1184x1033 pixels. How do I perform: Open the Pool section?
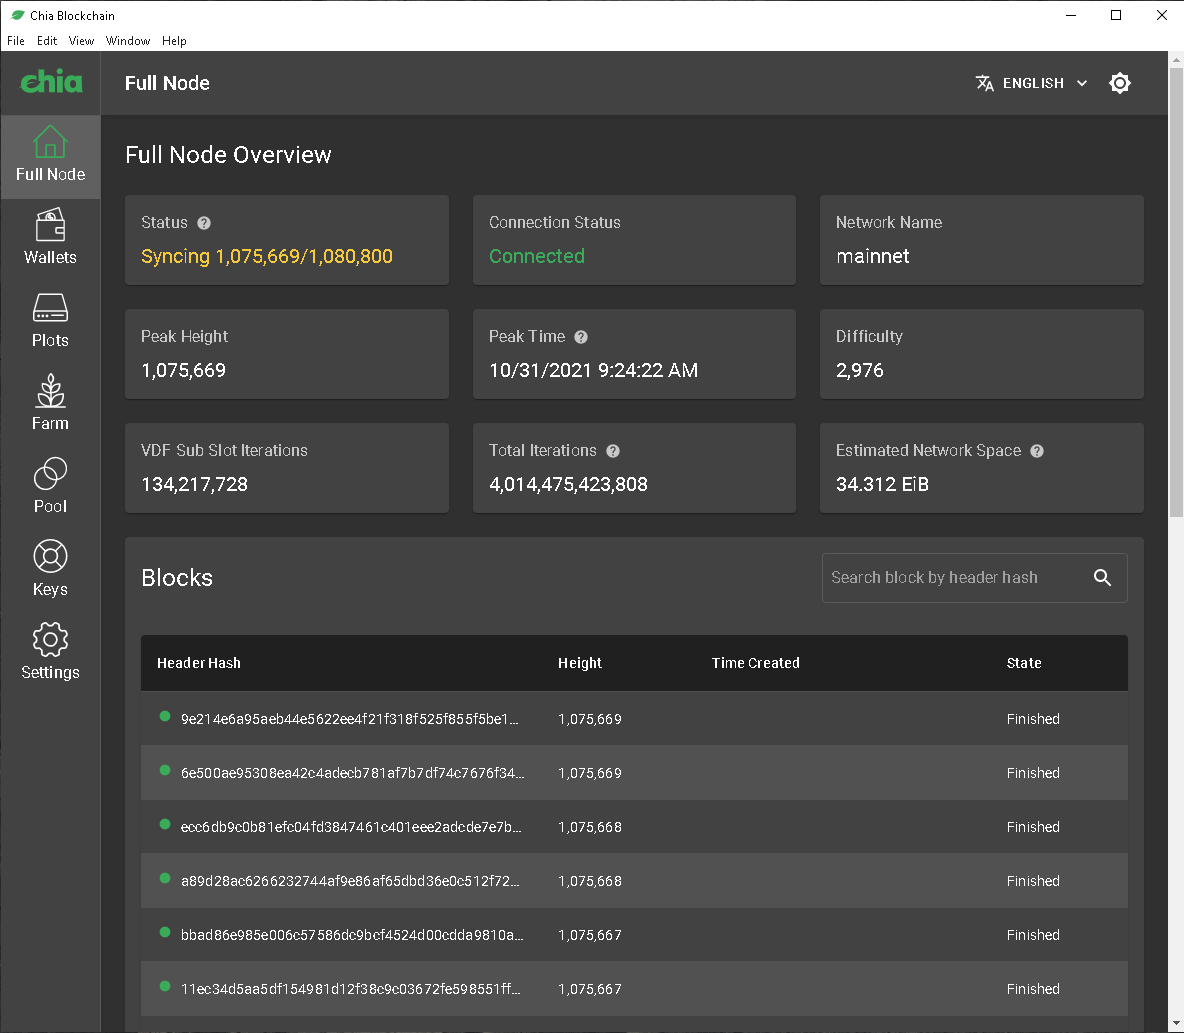click(x=50, y=487)
